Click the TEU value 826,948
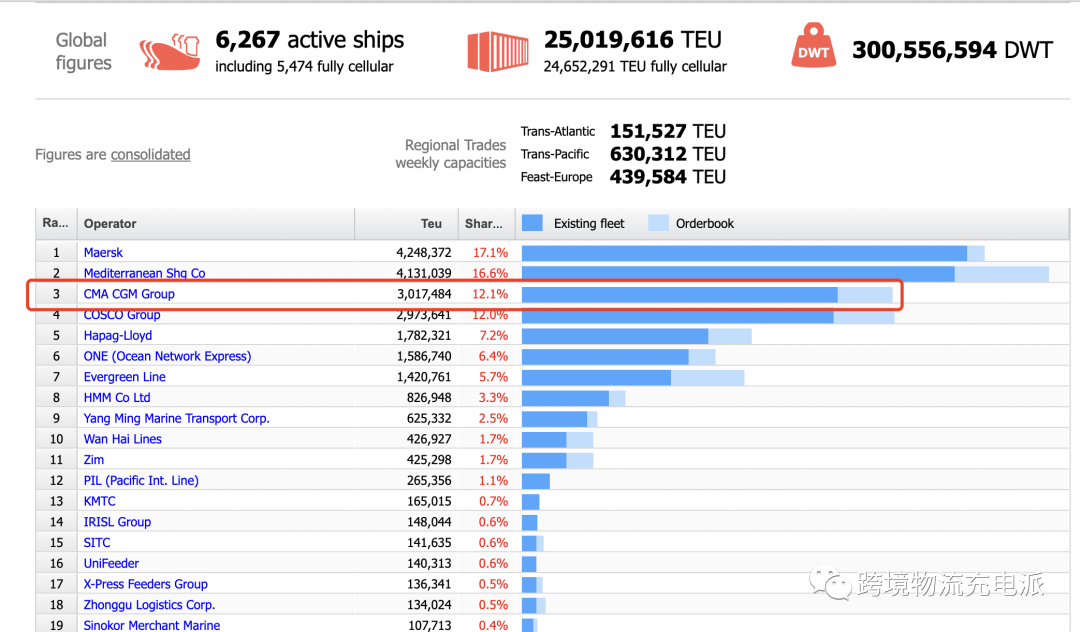 (x=429, y=397)
